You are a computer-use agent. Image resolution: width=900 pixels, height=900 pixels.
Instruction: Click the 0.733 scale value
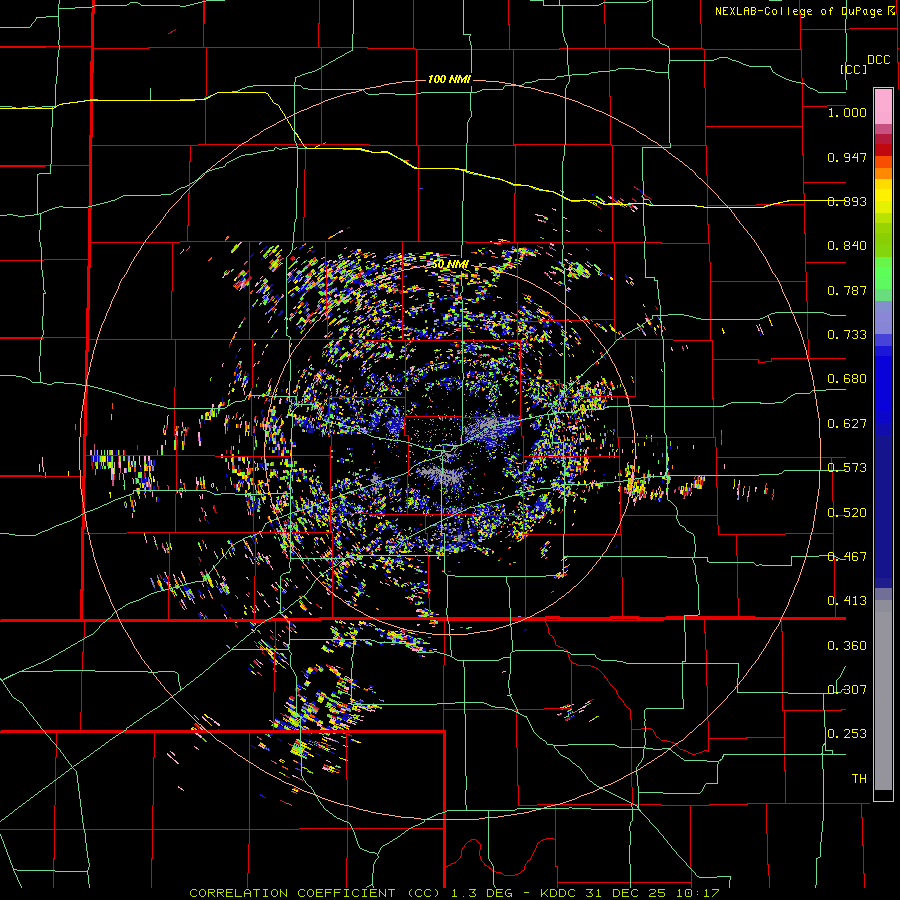847,335
